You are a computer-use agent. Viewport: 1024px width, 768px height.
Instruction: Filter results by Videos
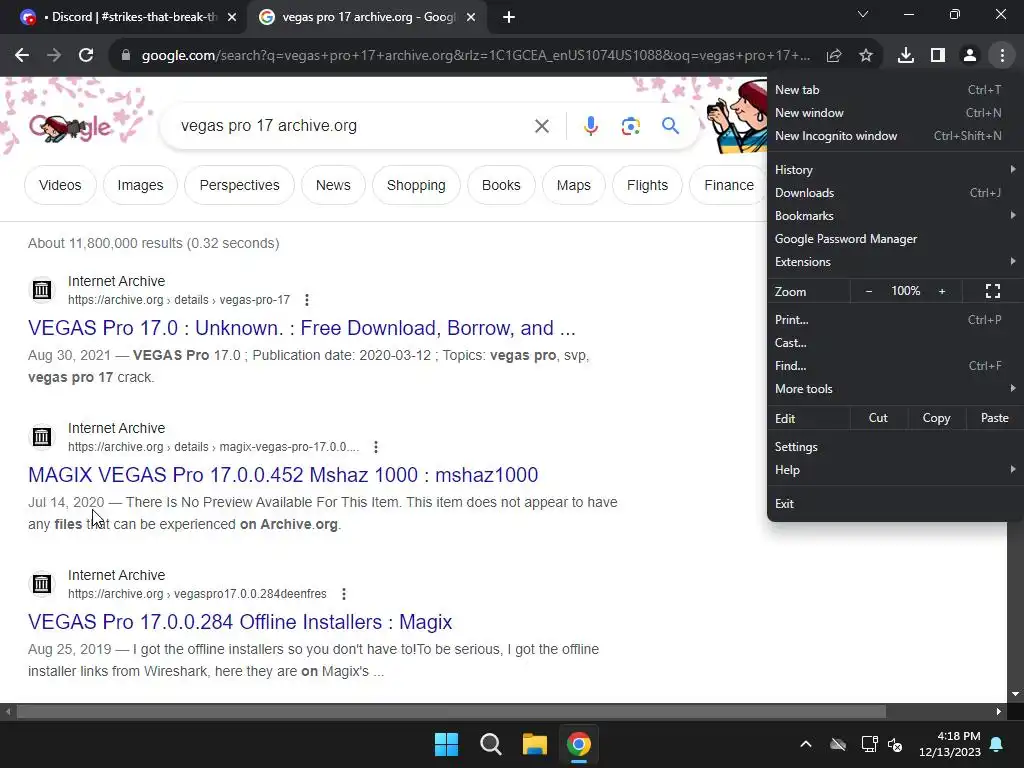coord(60,185)
